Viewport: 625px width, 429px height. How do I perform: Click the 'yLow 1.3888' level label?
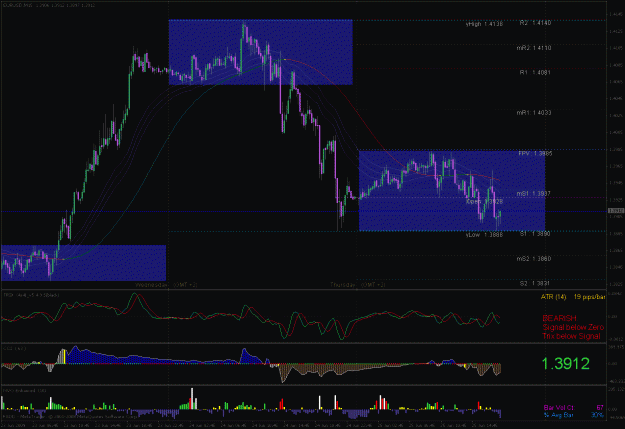[x=484, y=235]
